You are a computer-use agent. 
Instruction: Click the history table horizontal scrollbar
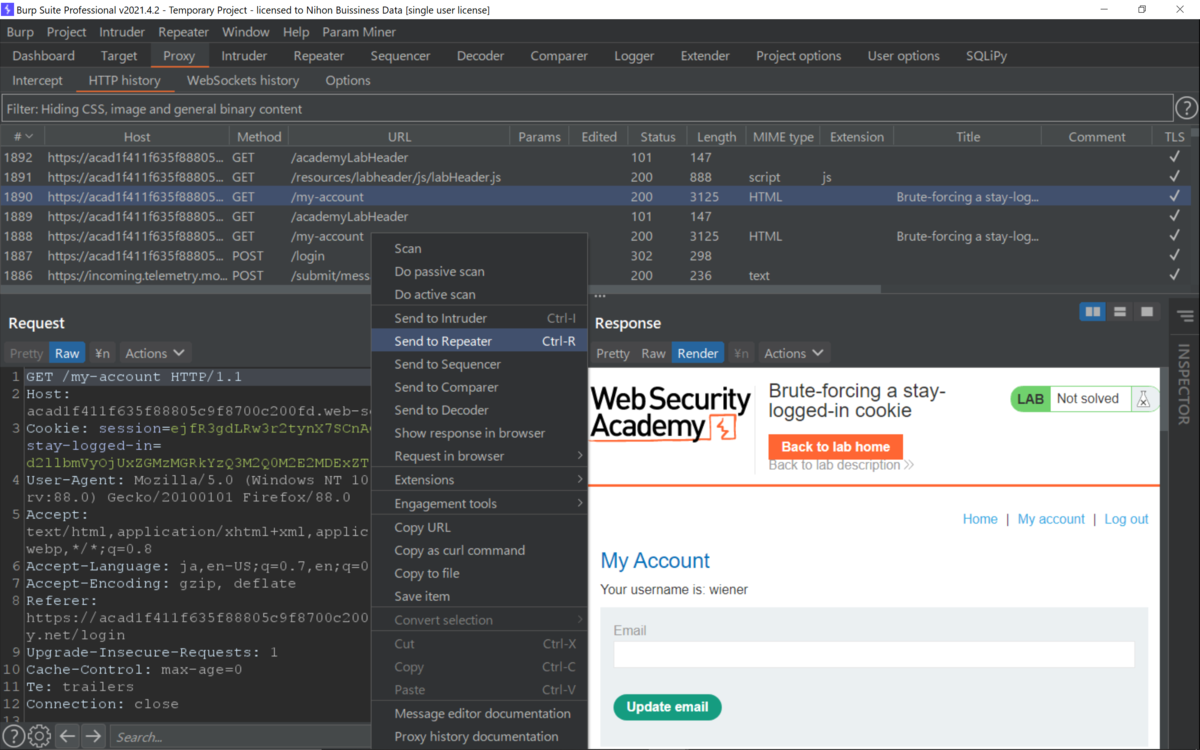(x=440, y=290)
